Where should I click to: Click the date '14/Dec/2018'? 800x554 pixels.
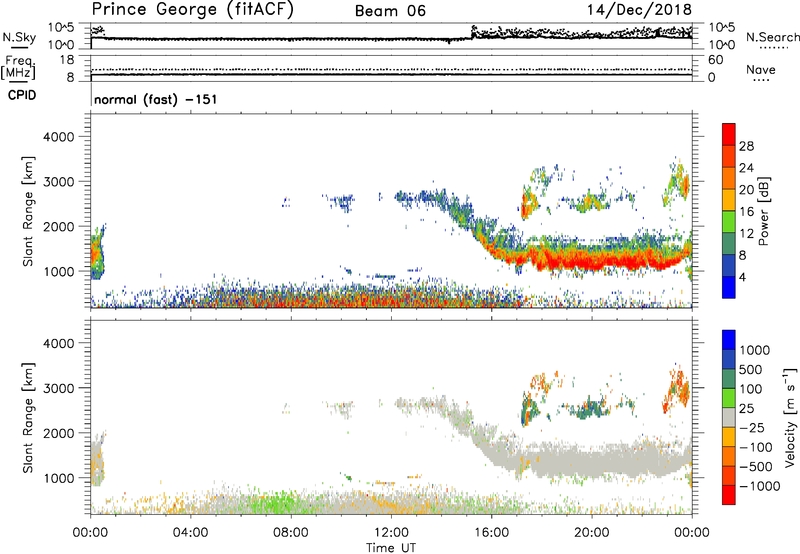[x=639, y=9]
